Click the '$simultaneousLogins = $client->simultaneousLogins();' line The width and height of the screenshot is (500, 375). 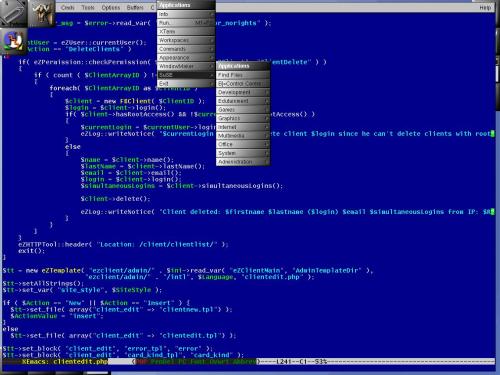182,186
